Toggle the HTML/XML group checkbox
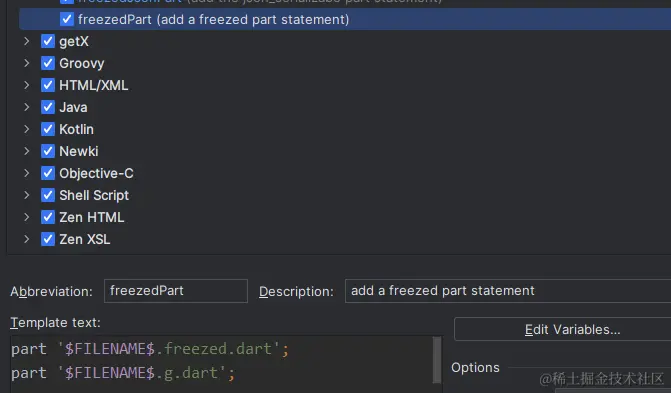Image resolution: width=671 pixels, height=393 pixels. [x=48, y=85]
